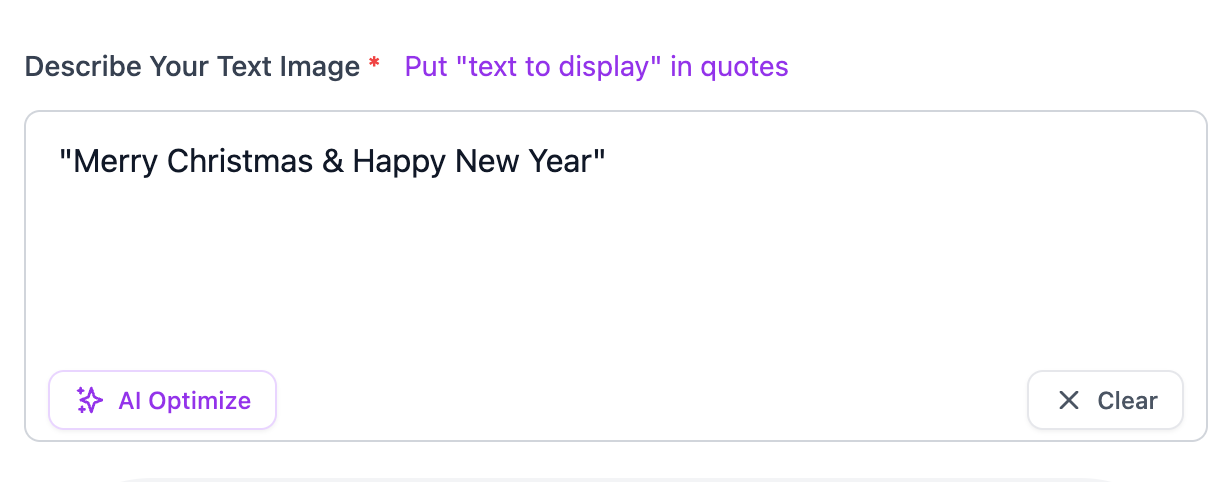Viewport: 1230px width, 482px height.
Task: Click the purple "Put text to display" hint
Action: tap(596, 67)
